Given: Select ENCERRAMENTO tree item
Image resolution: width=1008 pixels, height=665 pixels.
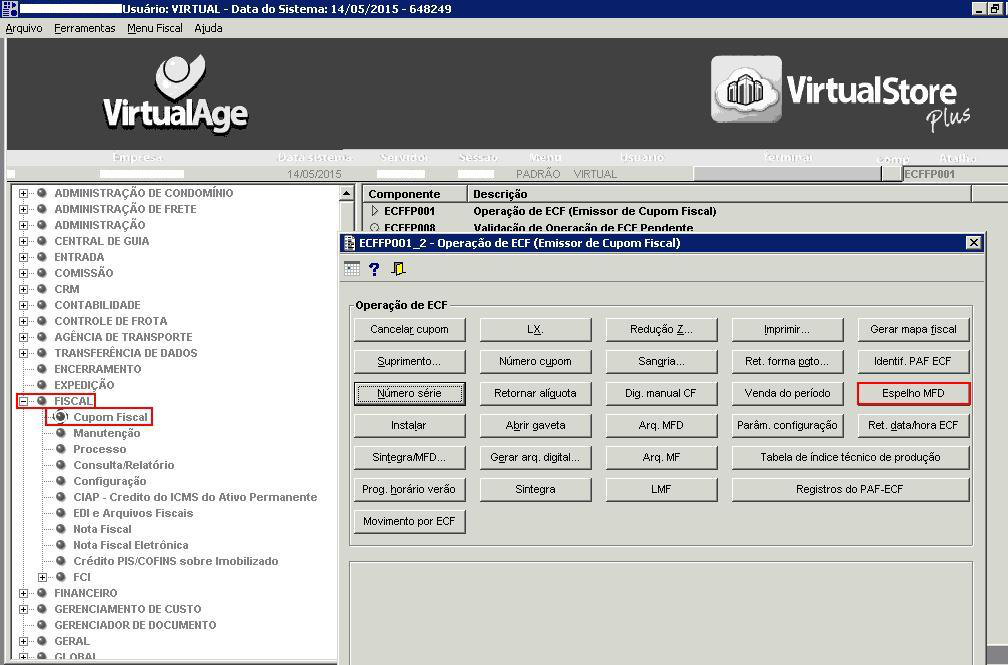Looking at the screenshot, I should point(98,369).
